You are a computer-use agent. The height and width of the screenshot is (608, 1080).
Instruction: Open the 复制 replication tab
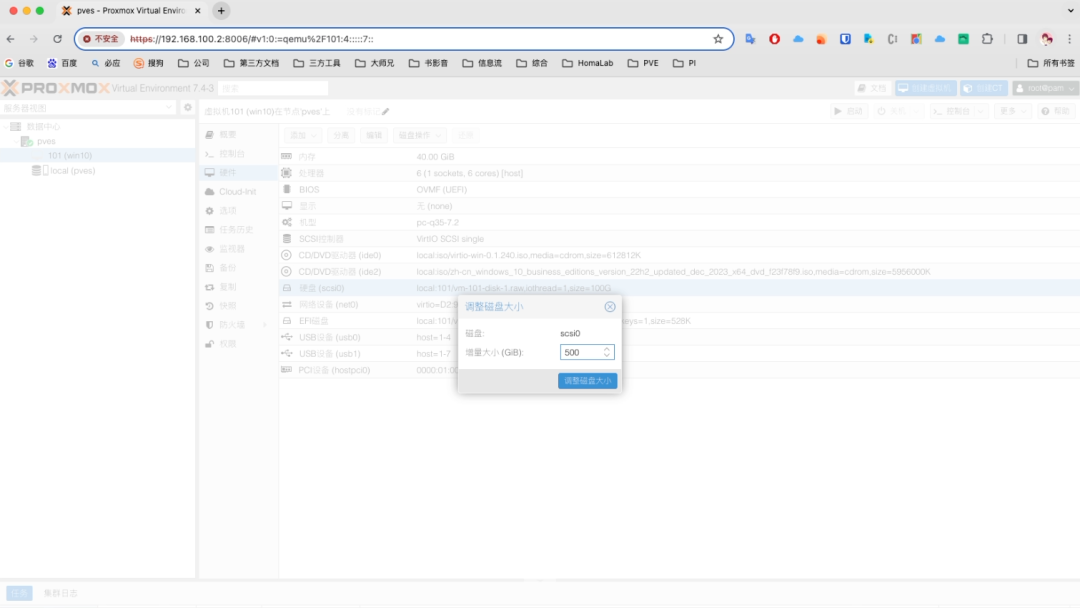pos(227,287)
